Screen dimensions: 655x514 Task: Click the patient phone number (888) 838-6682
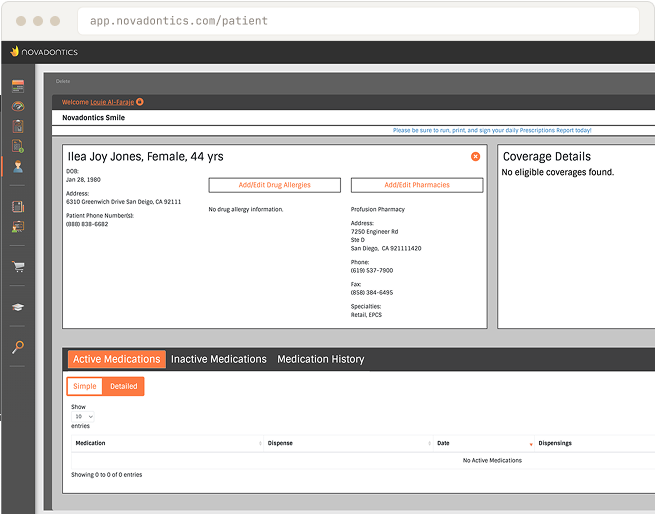87,224
